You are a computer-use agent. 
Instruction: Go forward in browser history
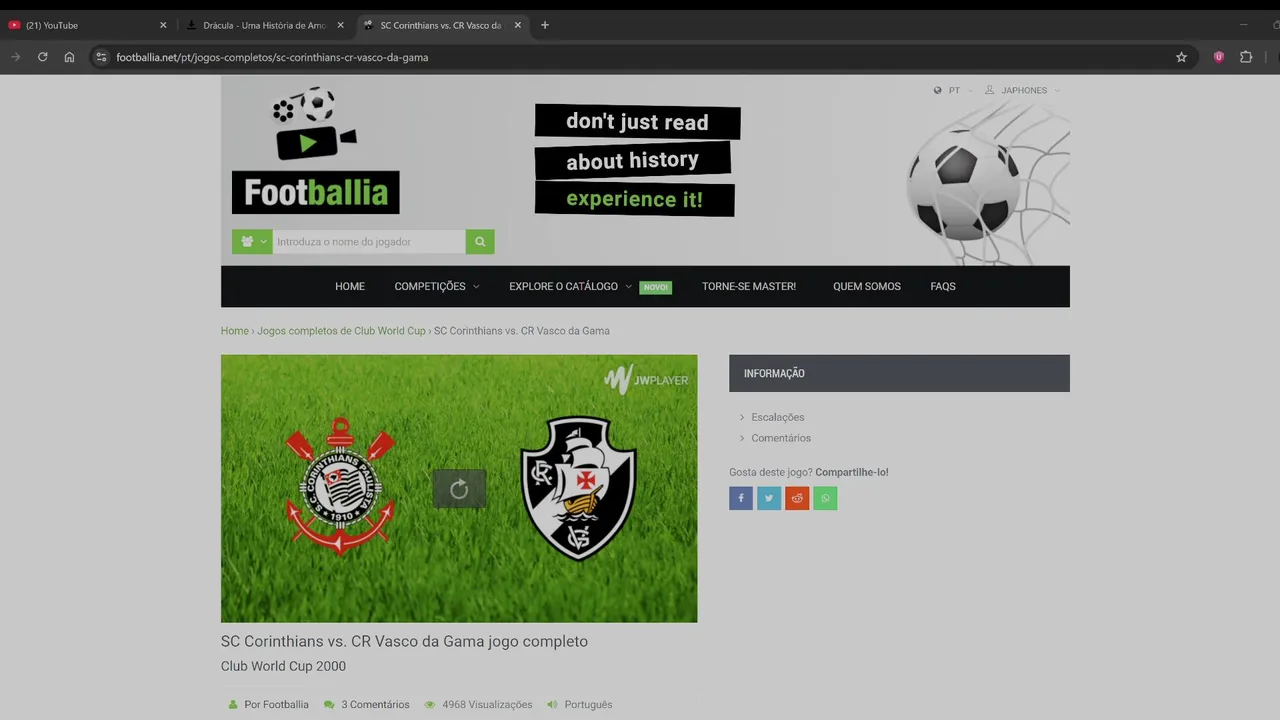tap(15, 57)
